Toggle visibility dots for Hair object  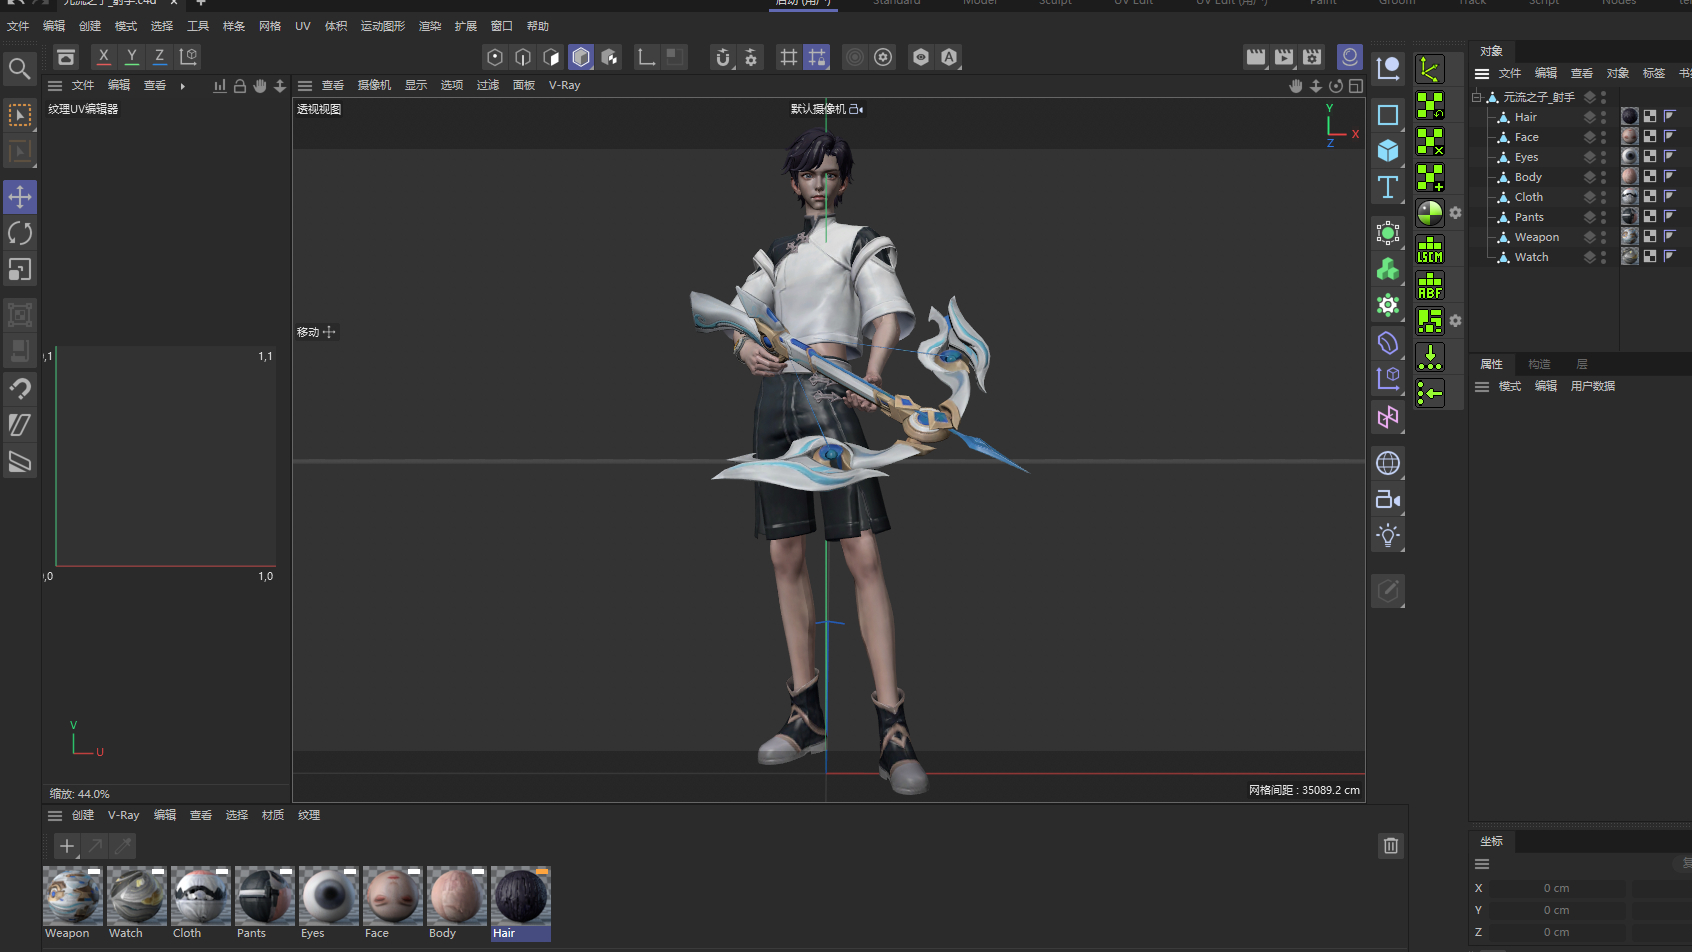1603,117
